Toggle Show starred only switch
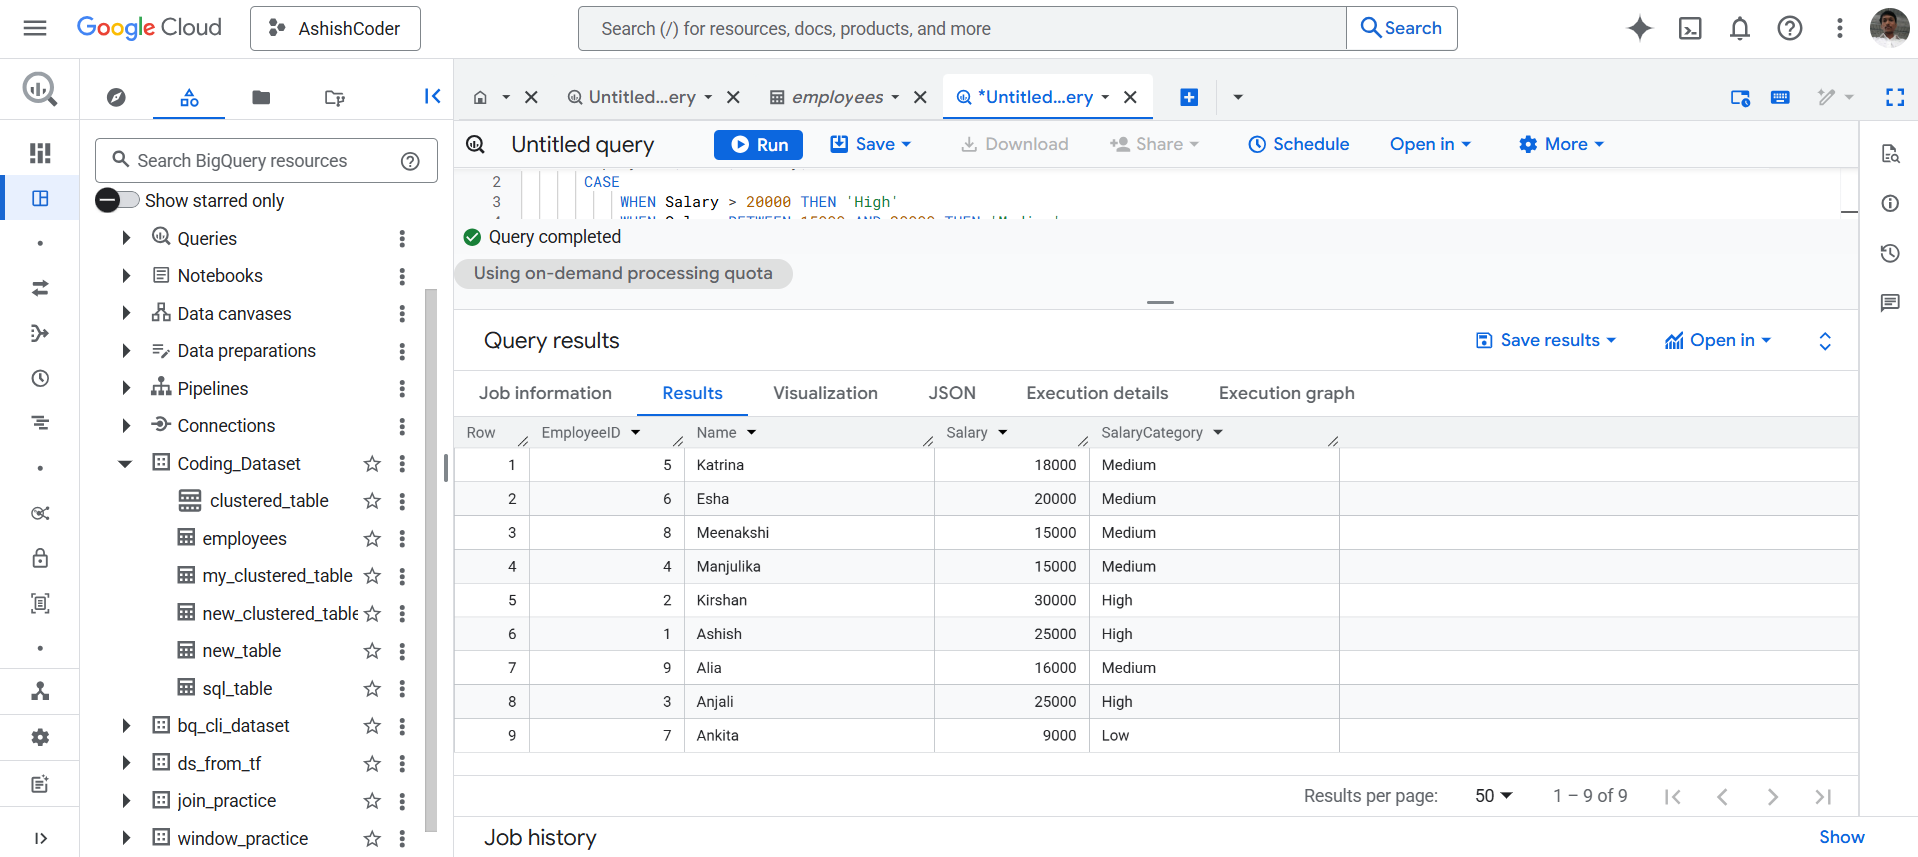Viewport: 1918px width, 857px height. coord(117,200)
